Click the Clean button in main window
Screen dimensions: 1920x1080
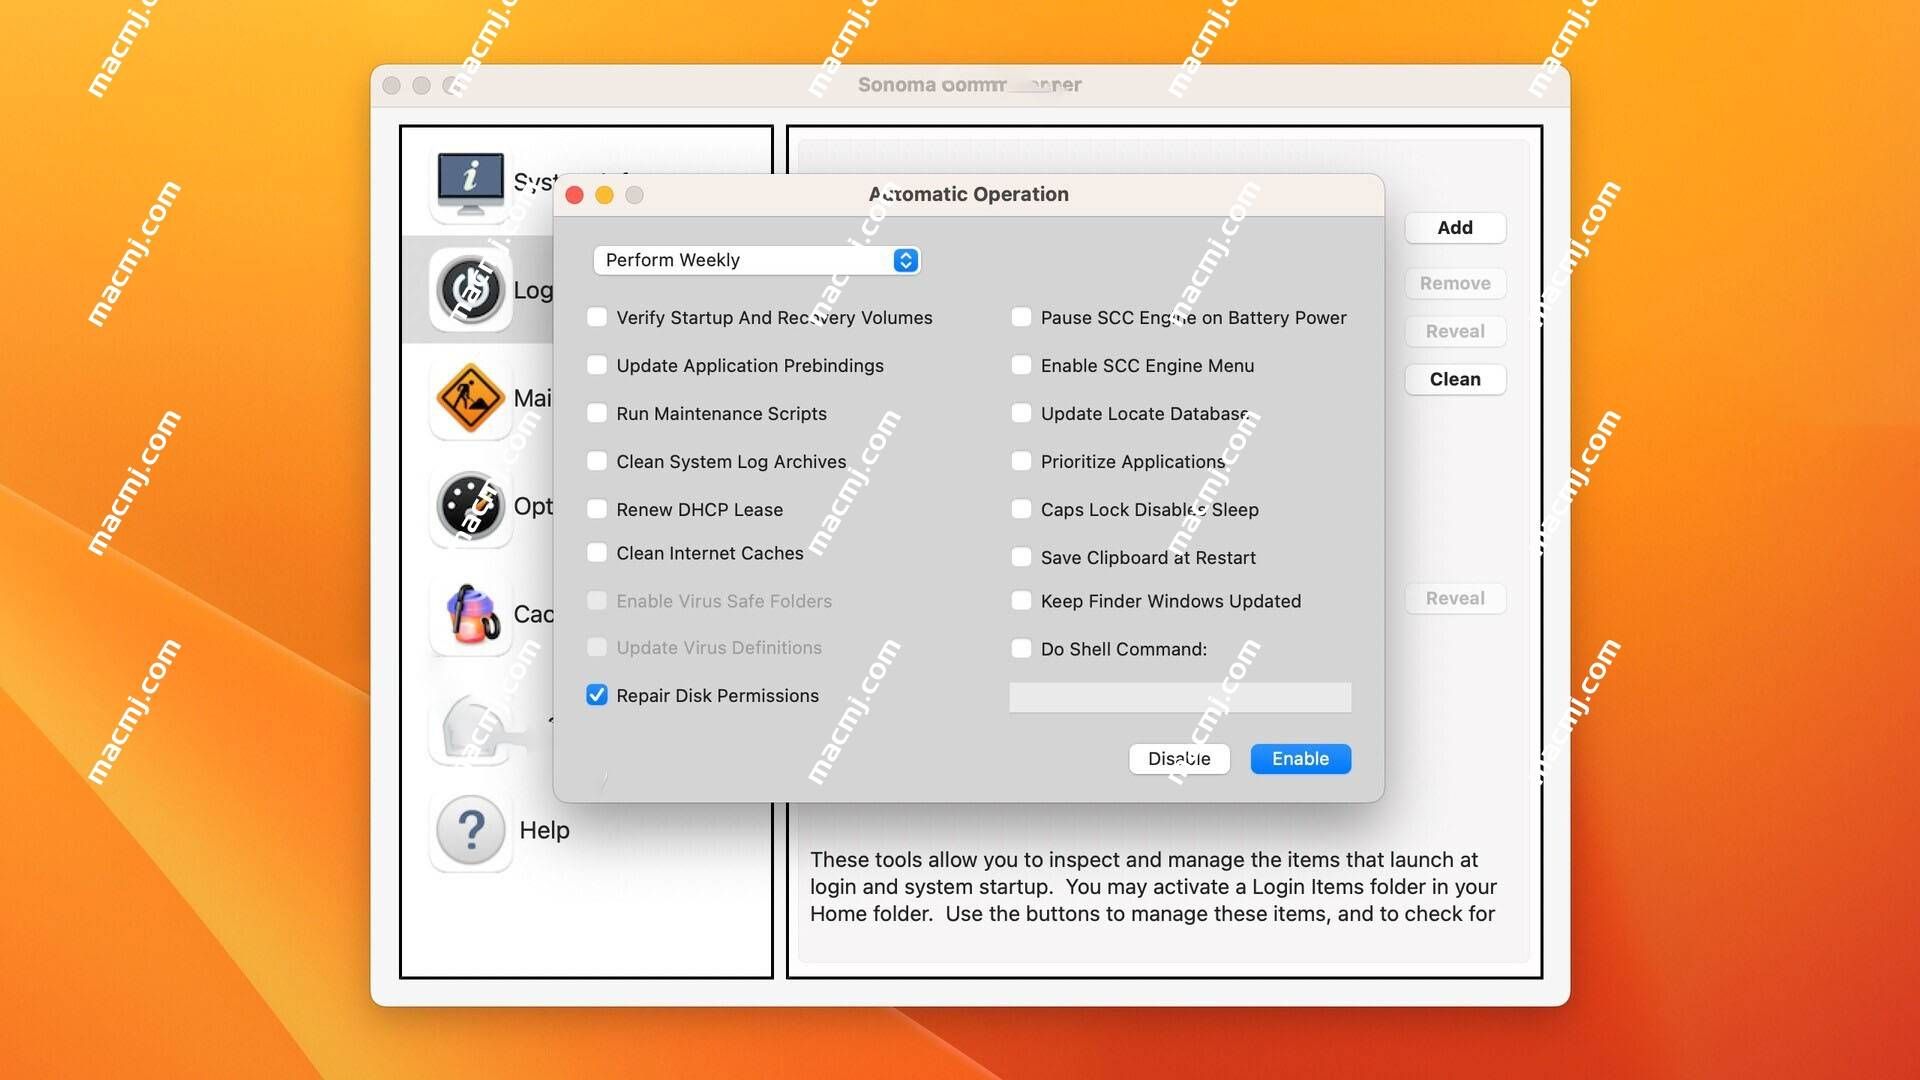click(1455, 379)
